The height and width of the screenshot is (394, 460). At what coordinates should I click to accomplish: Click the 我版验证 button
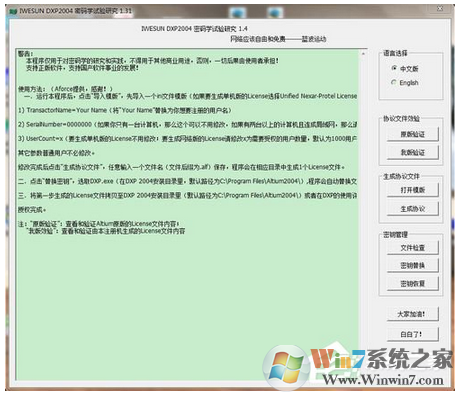pos(413,152)
